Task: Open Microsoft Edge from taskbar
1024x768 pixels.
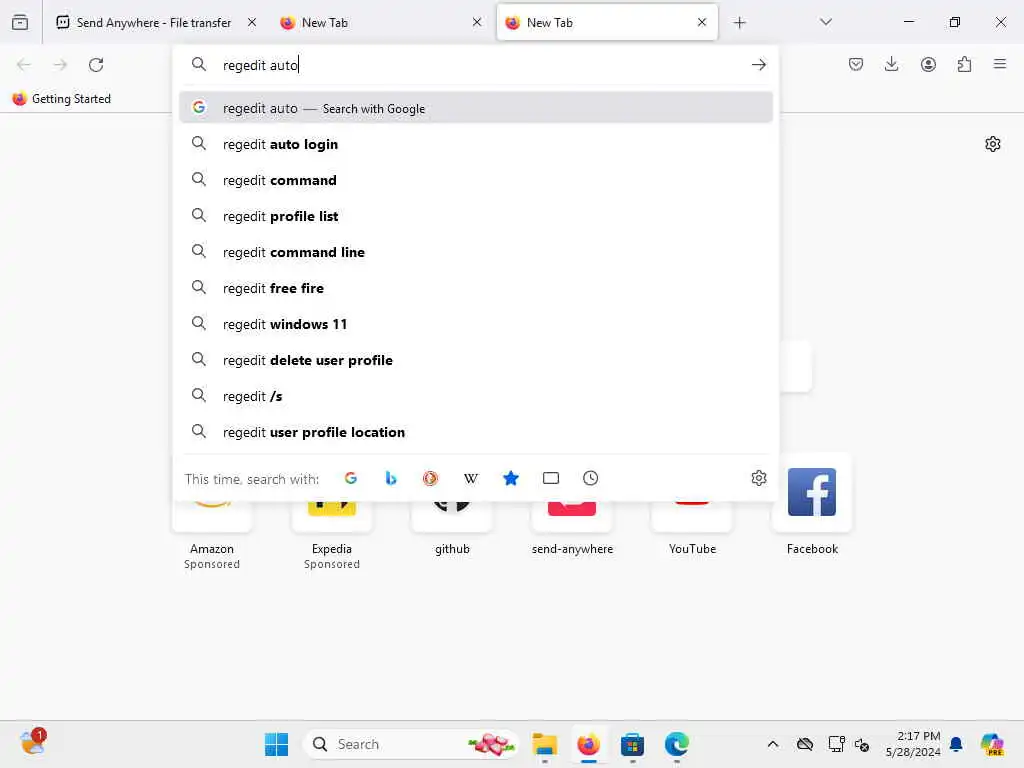Action: (x=677, y=744)
